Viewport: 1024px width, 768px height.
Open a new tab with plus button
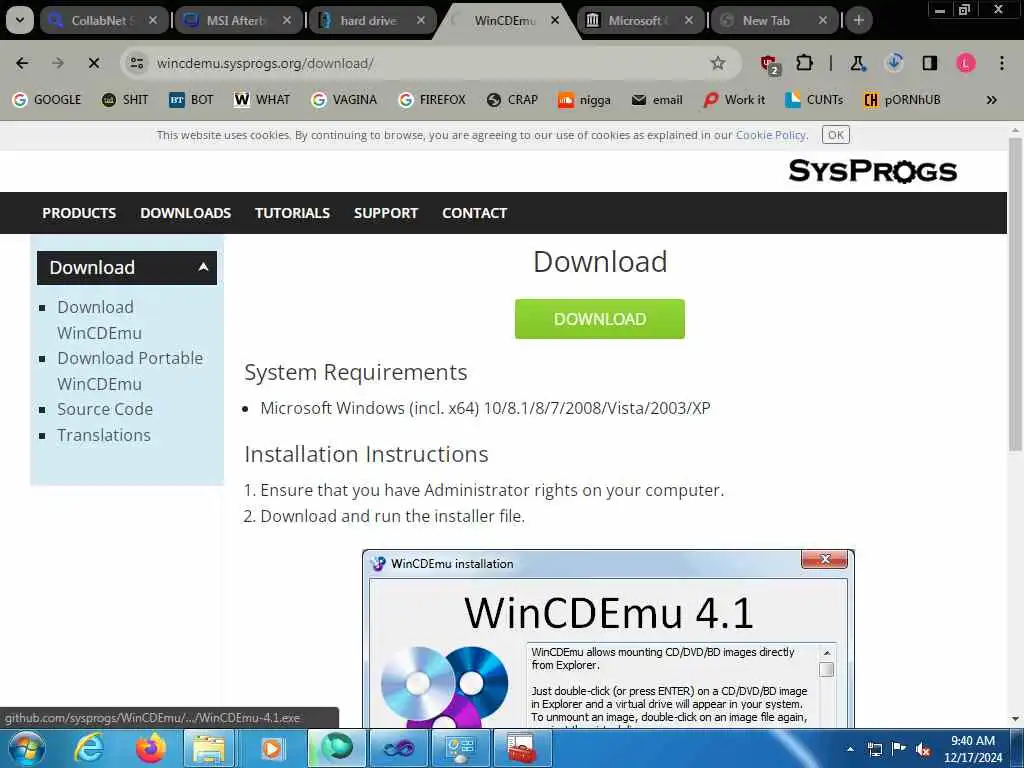tap(859, 21)
